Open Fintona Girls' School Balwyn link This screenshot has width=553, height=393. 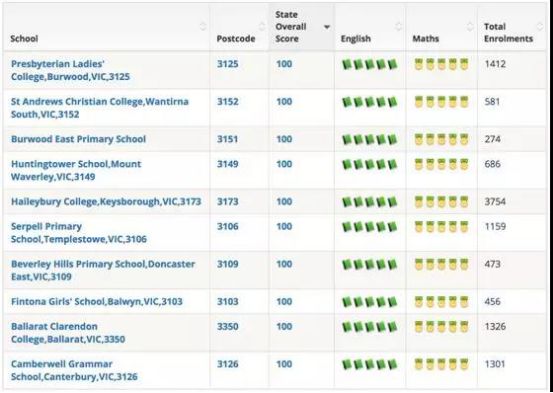pyautogui.click(x=97, y=302)
